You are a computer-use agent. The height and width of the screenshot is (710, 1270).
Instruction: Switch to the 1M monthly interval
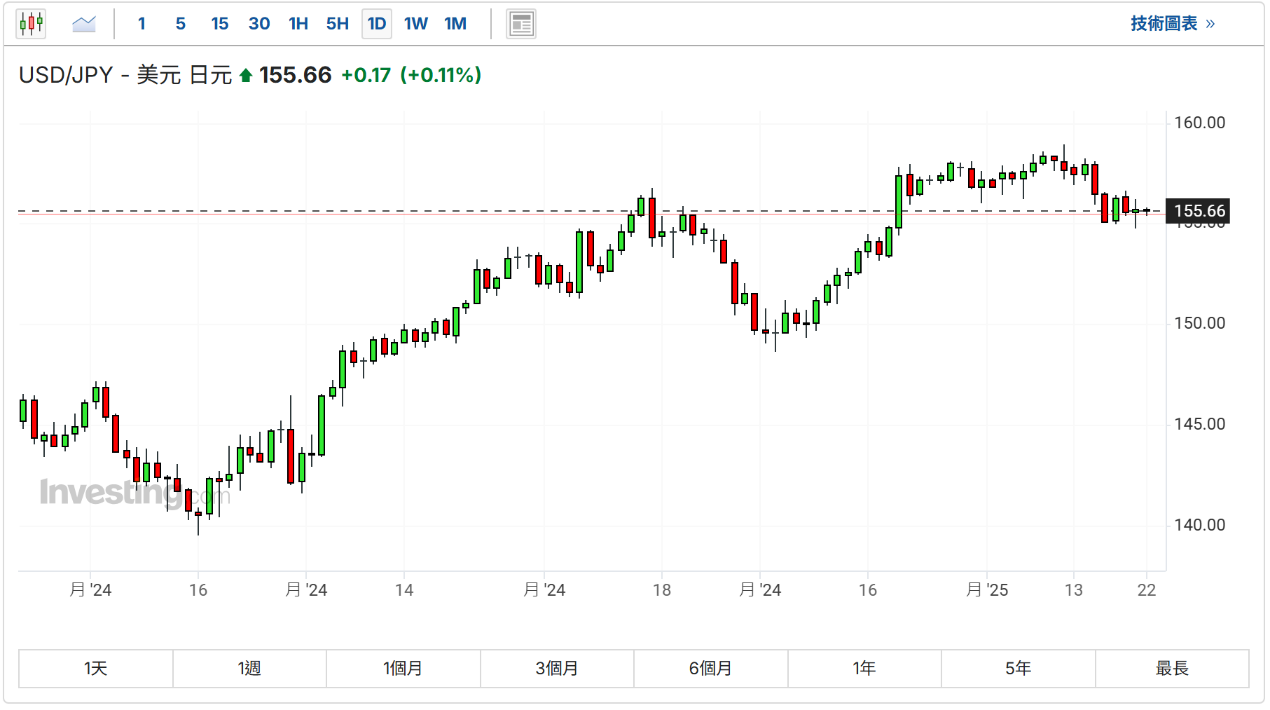455,23
